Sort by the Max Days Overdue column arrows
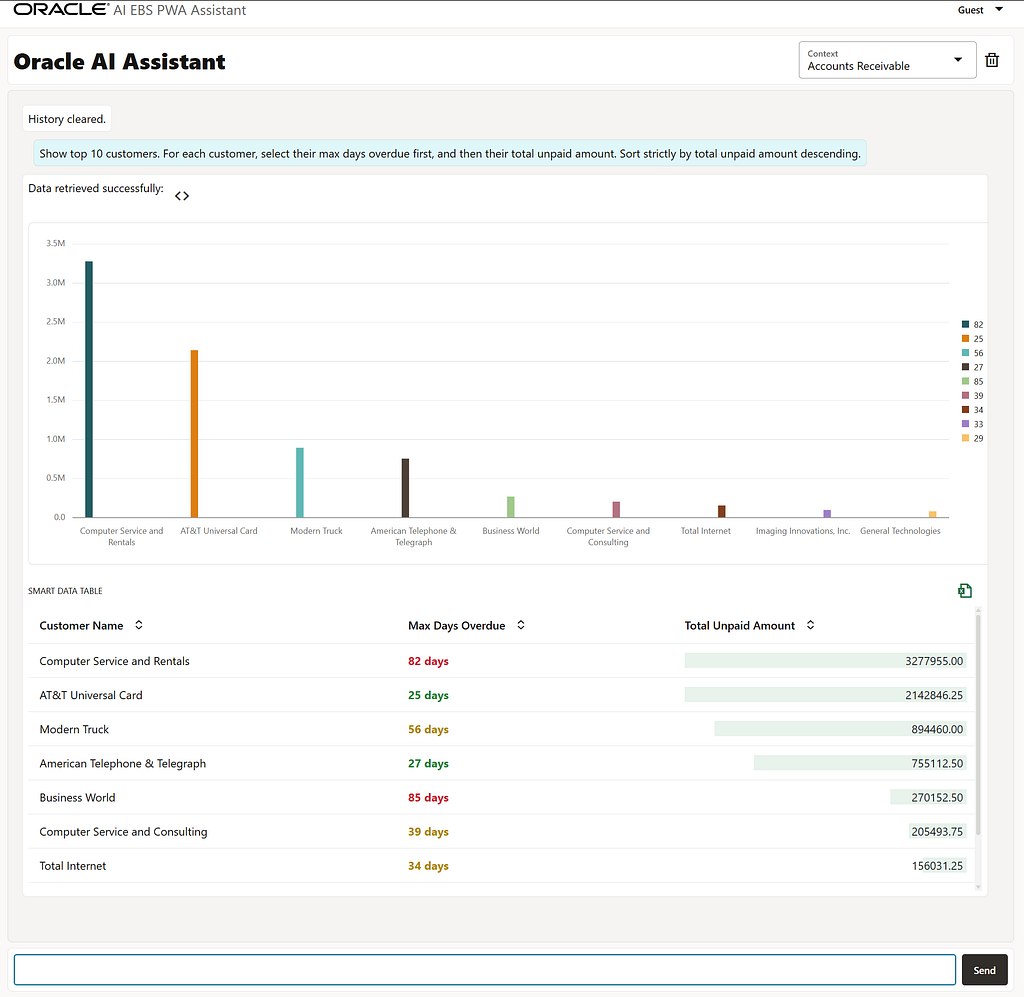This screenshot has width=1024, height=997. 520,625
